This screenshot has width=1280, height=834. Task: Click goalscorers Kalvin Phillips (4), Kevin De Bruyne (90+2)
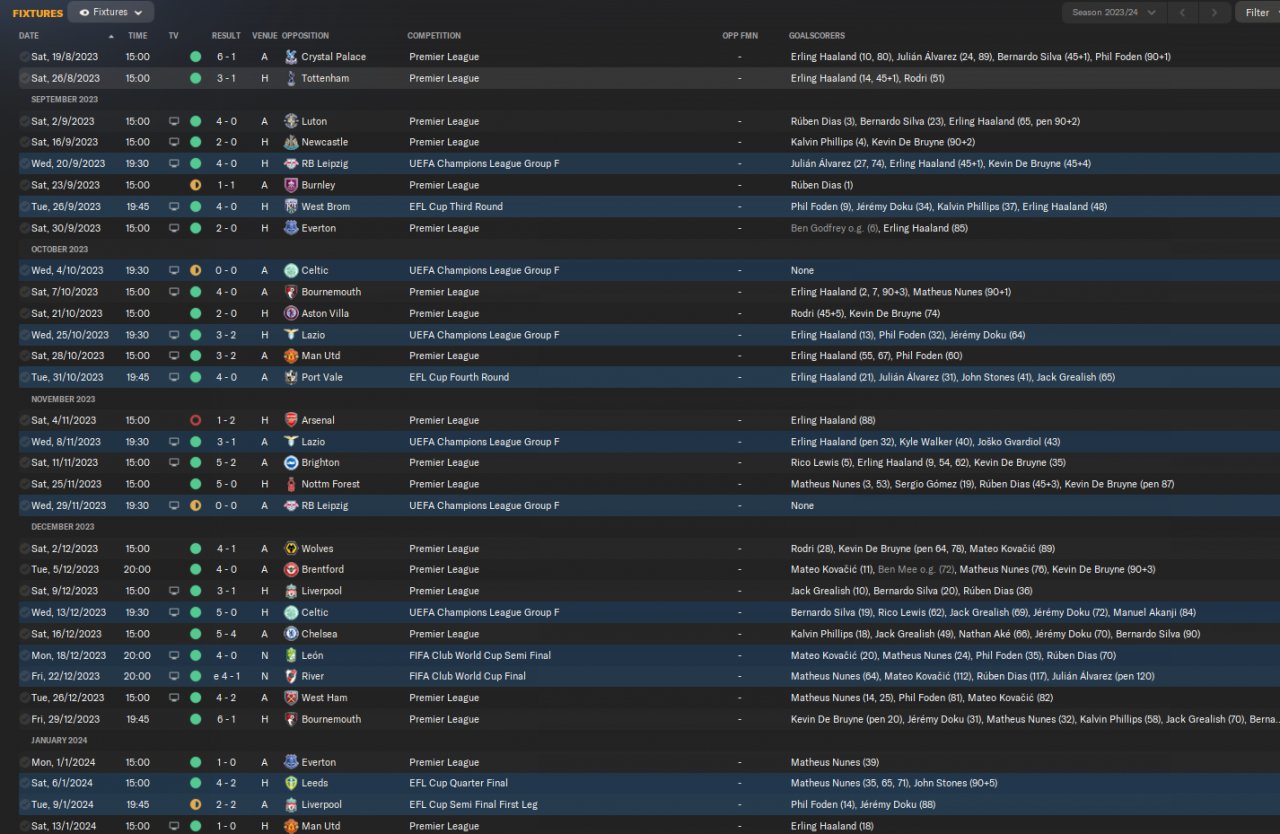883,142
